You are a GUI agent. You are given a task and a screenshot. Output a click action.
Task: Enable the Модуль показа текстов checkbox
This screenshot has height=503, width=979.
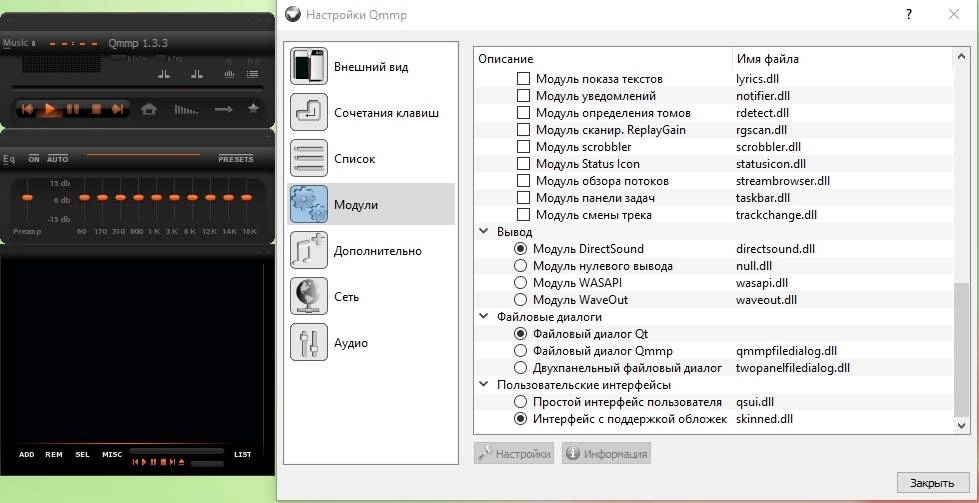[x=524, y=79]
